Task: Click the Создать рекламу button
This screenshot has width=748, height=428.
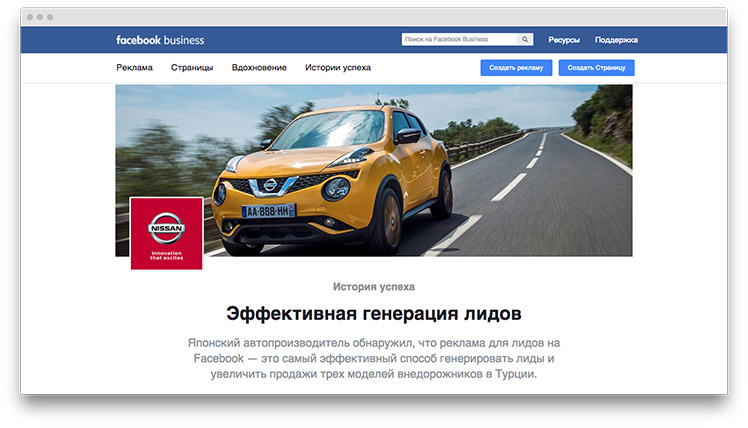Action: click(x=516, y=68)
